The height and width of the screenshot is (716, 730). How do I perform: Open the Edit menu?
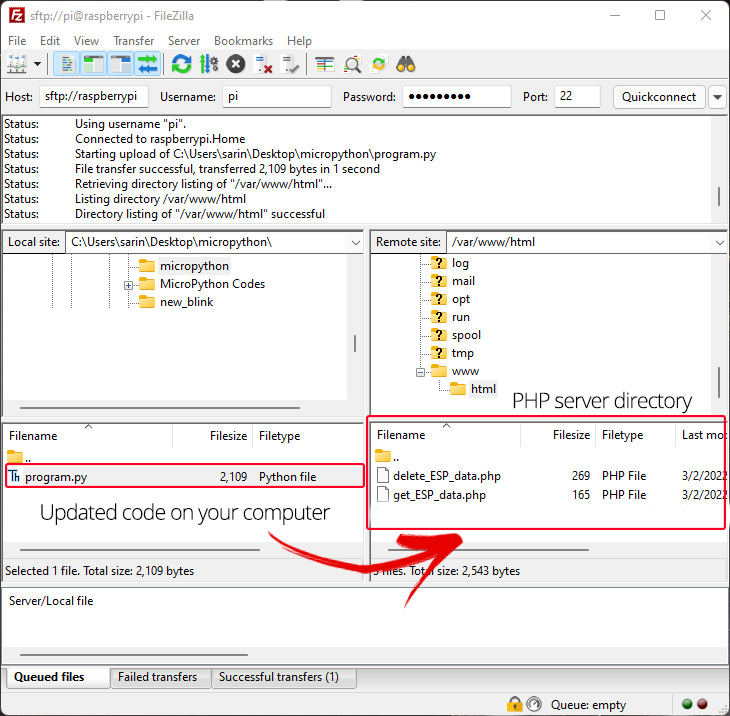click(x=50, y=41)
